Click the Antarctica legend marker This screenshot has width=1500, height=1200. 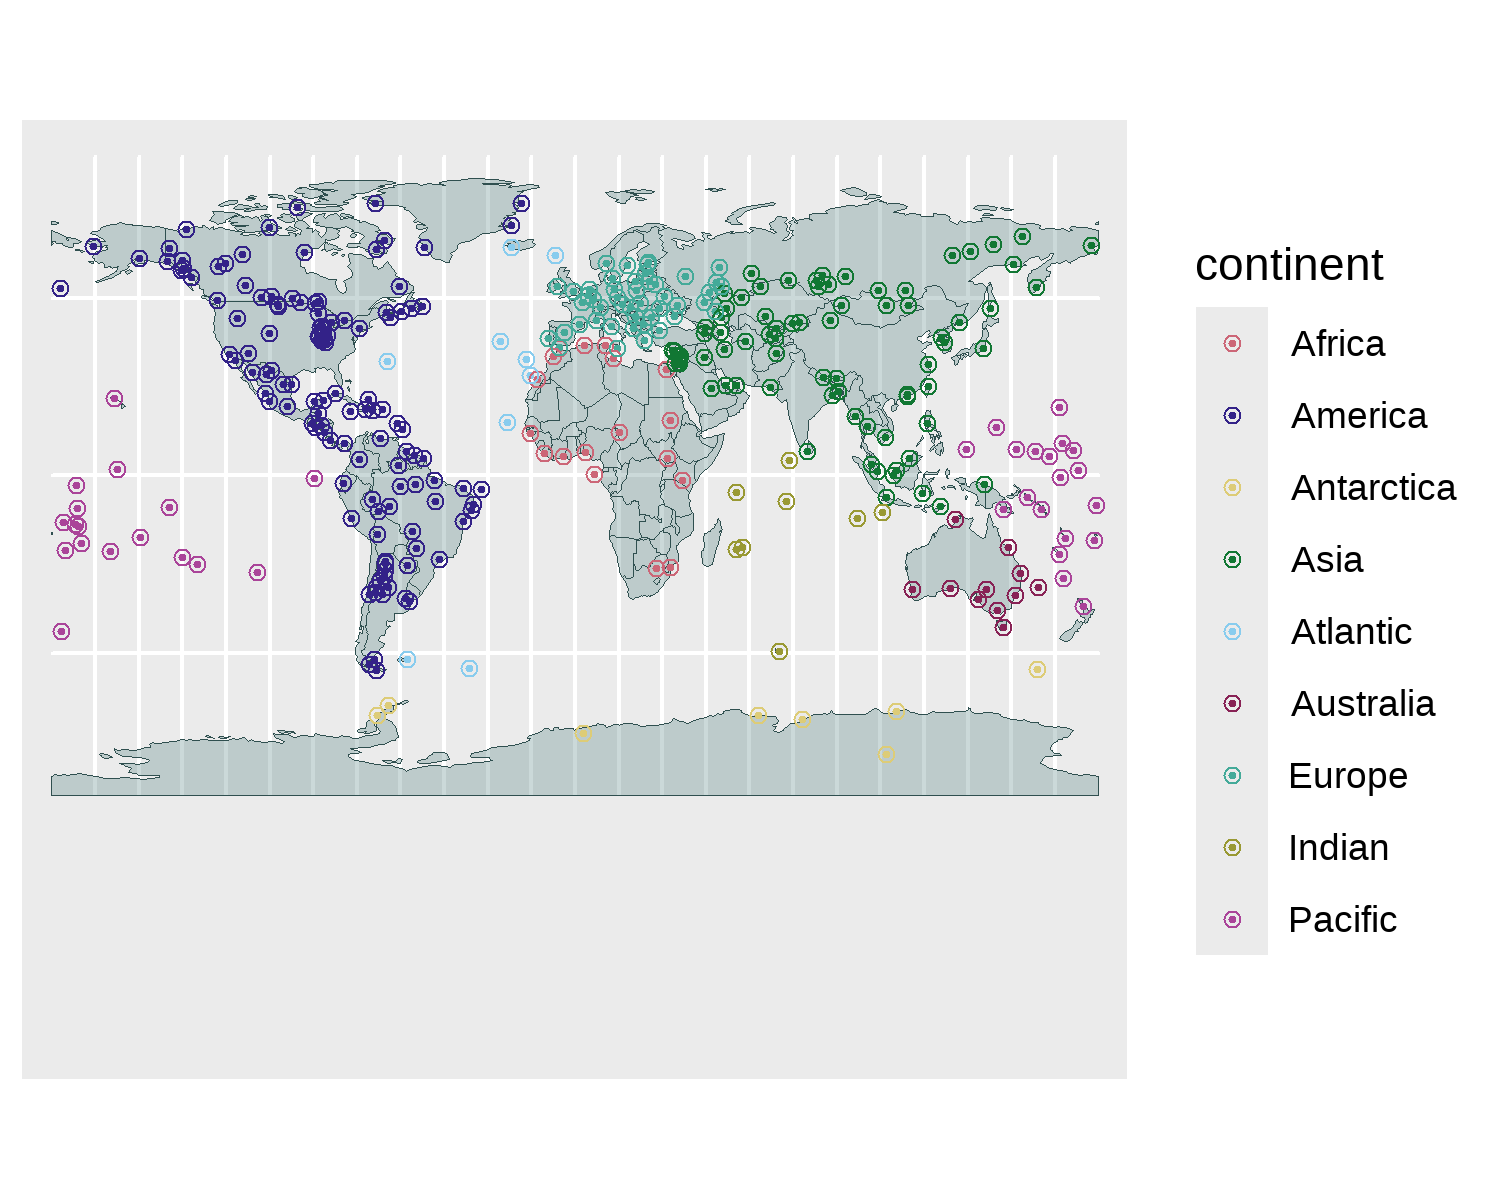coord(1232,488)
